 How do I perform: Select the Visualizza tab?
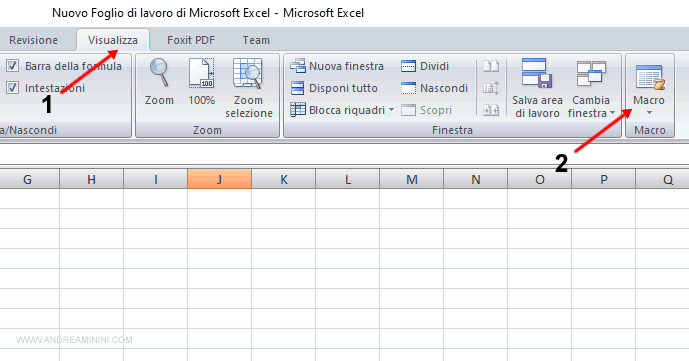(x=113, y=40)
